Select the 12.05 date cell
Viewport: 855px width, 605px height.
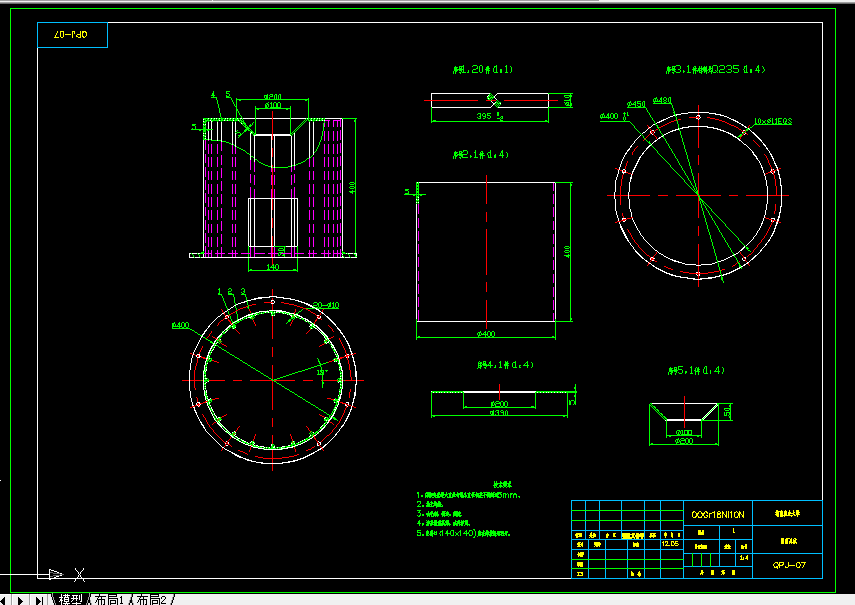(x=670, y=544)
